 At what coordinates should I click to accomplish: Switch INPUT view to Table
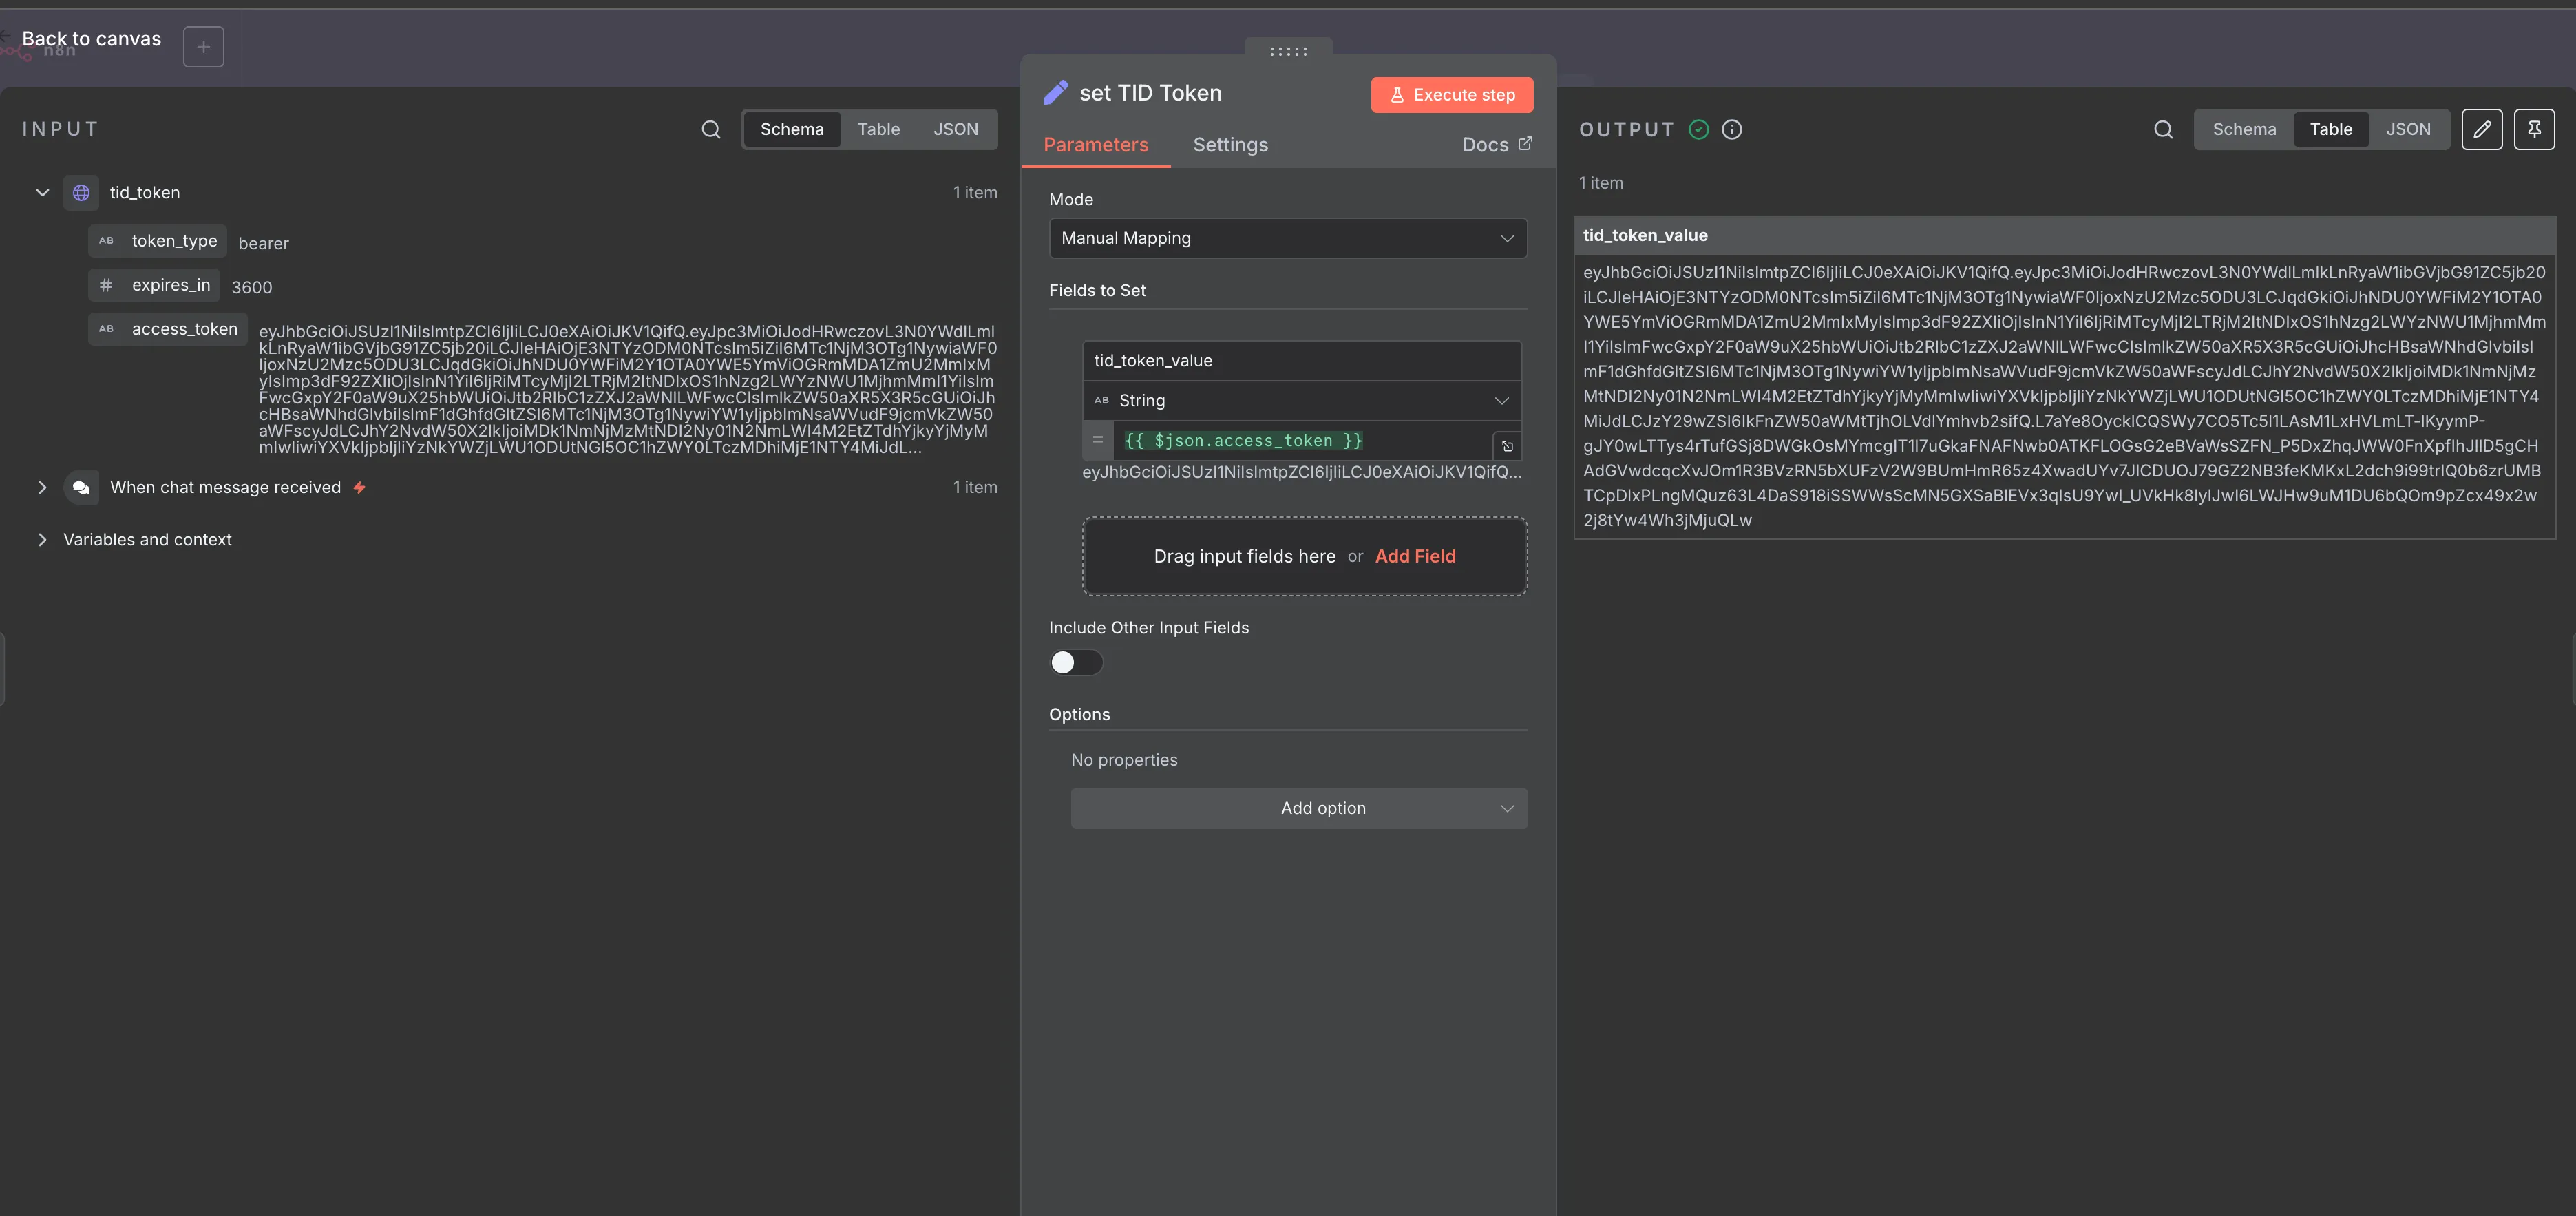tap(878, 130)
